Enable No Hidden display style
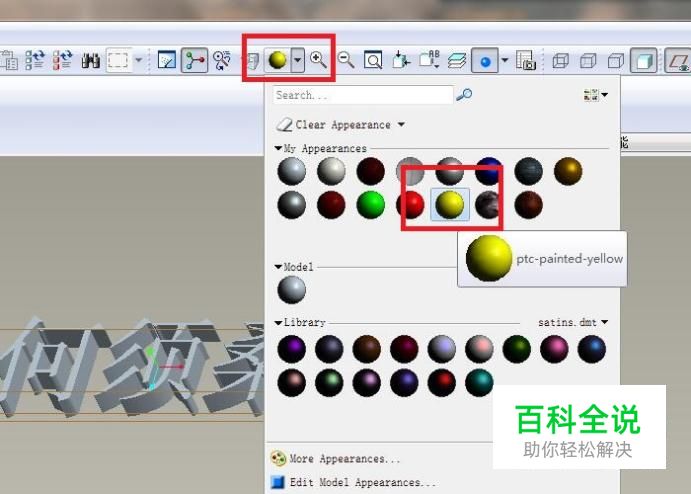 click(x=616, y=60)
